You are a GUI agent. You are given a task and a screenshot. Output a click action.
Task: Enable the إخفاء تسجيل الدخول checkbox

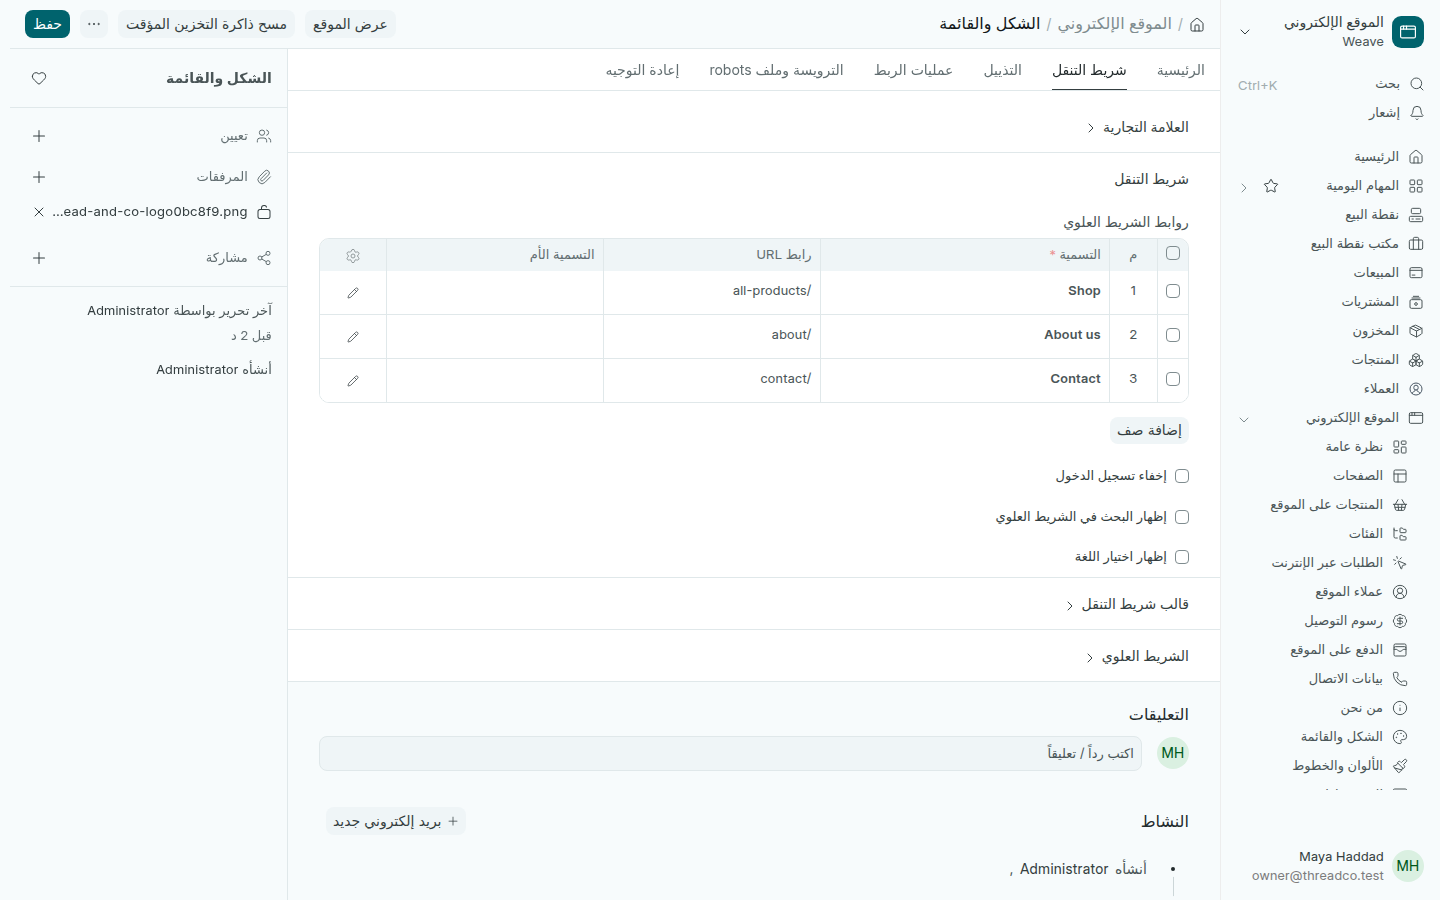pos(1182,476)
